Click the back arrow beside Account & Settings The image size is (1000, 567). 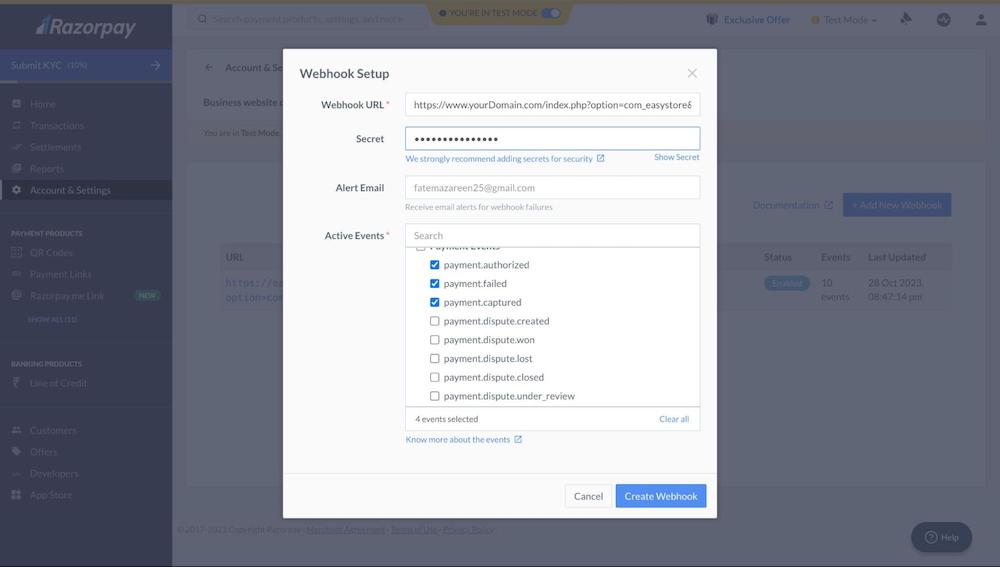point(209,68)
